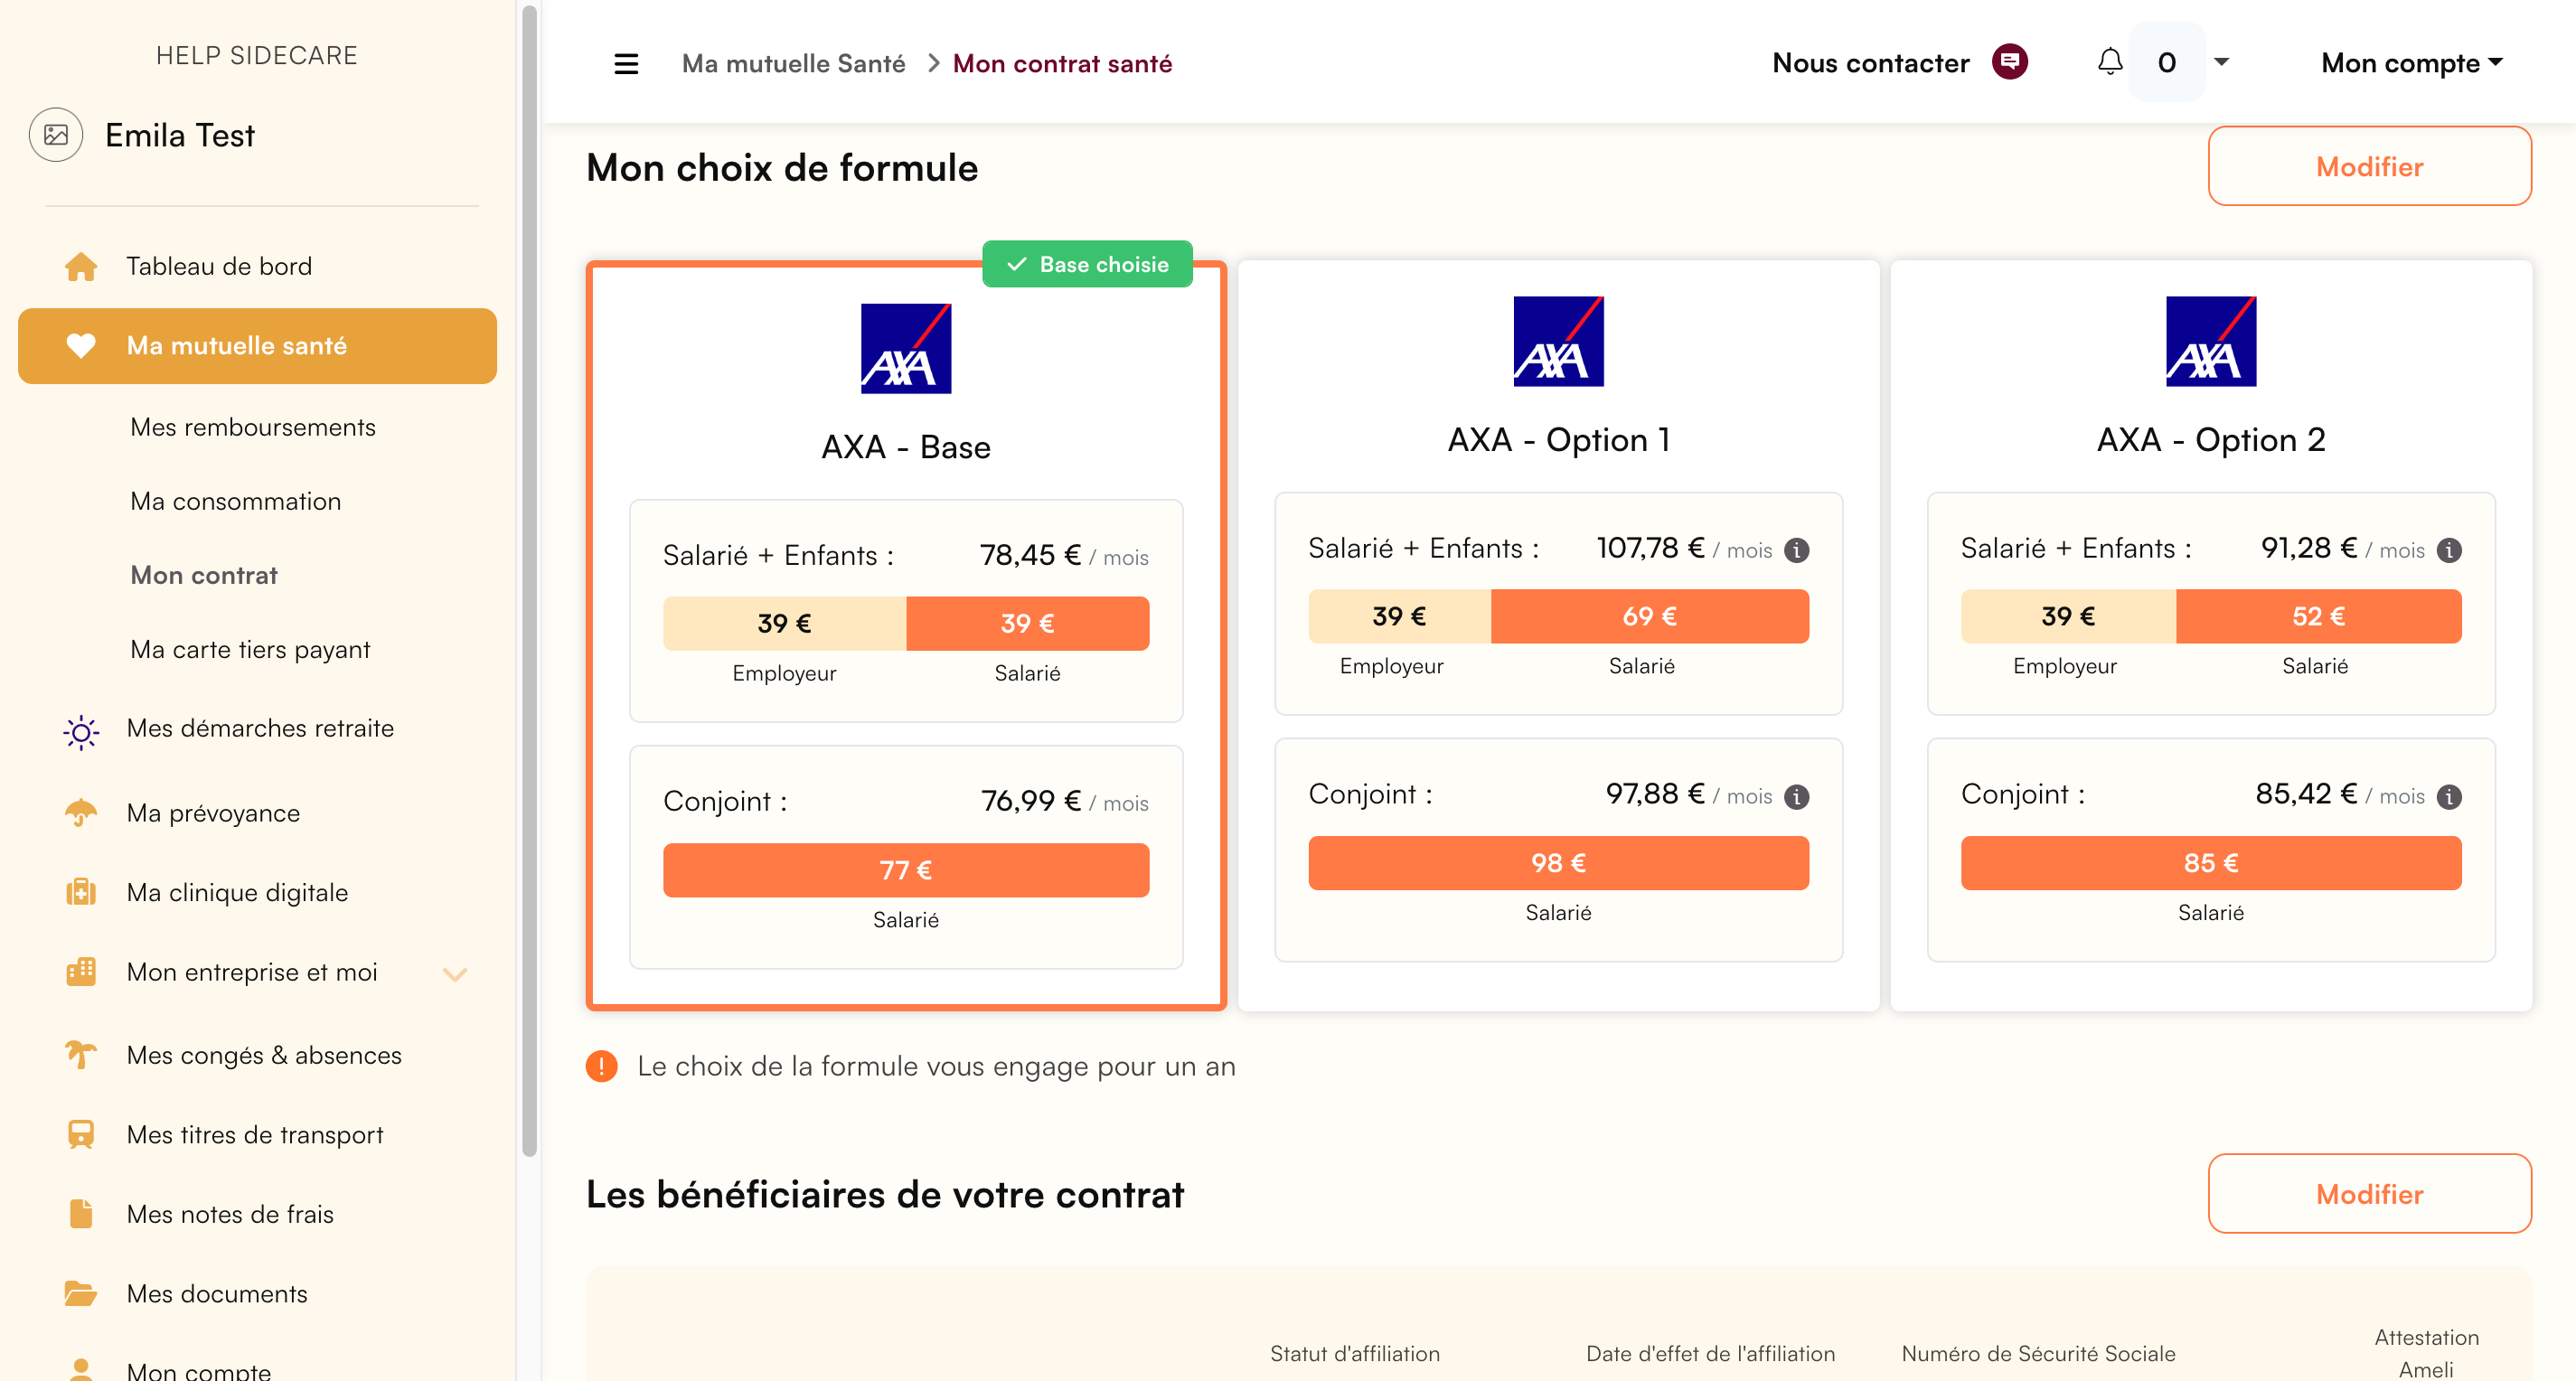Viewport: 2576px width, 1381px height.
Task: Open Mes remboursements in sidebar
Action: 253,427
